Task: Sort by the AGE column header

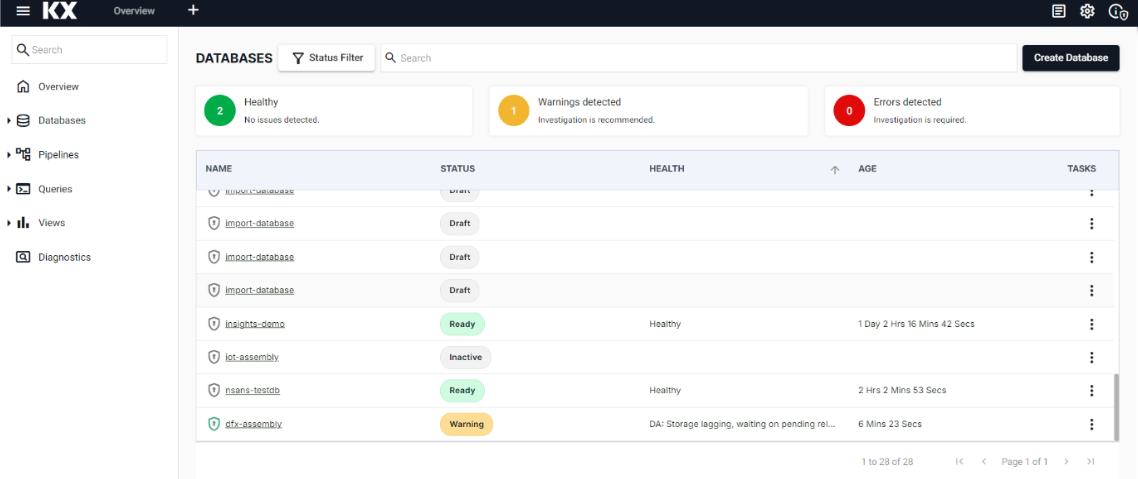Action: (x=867, y=168)
